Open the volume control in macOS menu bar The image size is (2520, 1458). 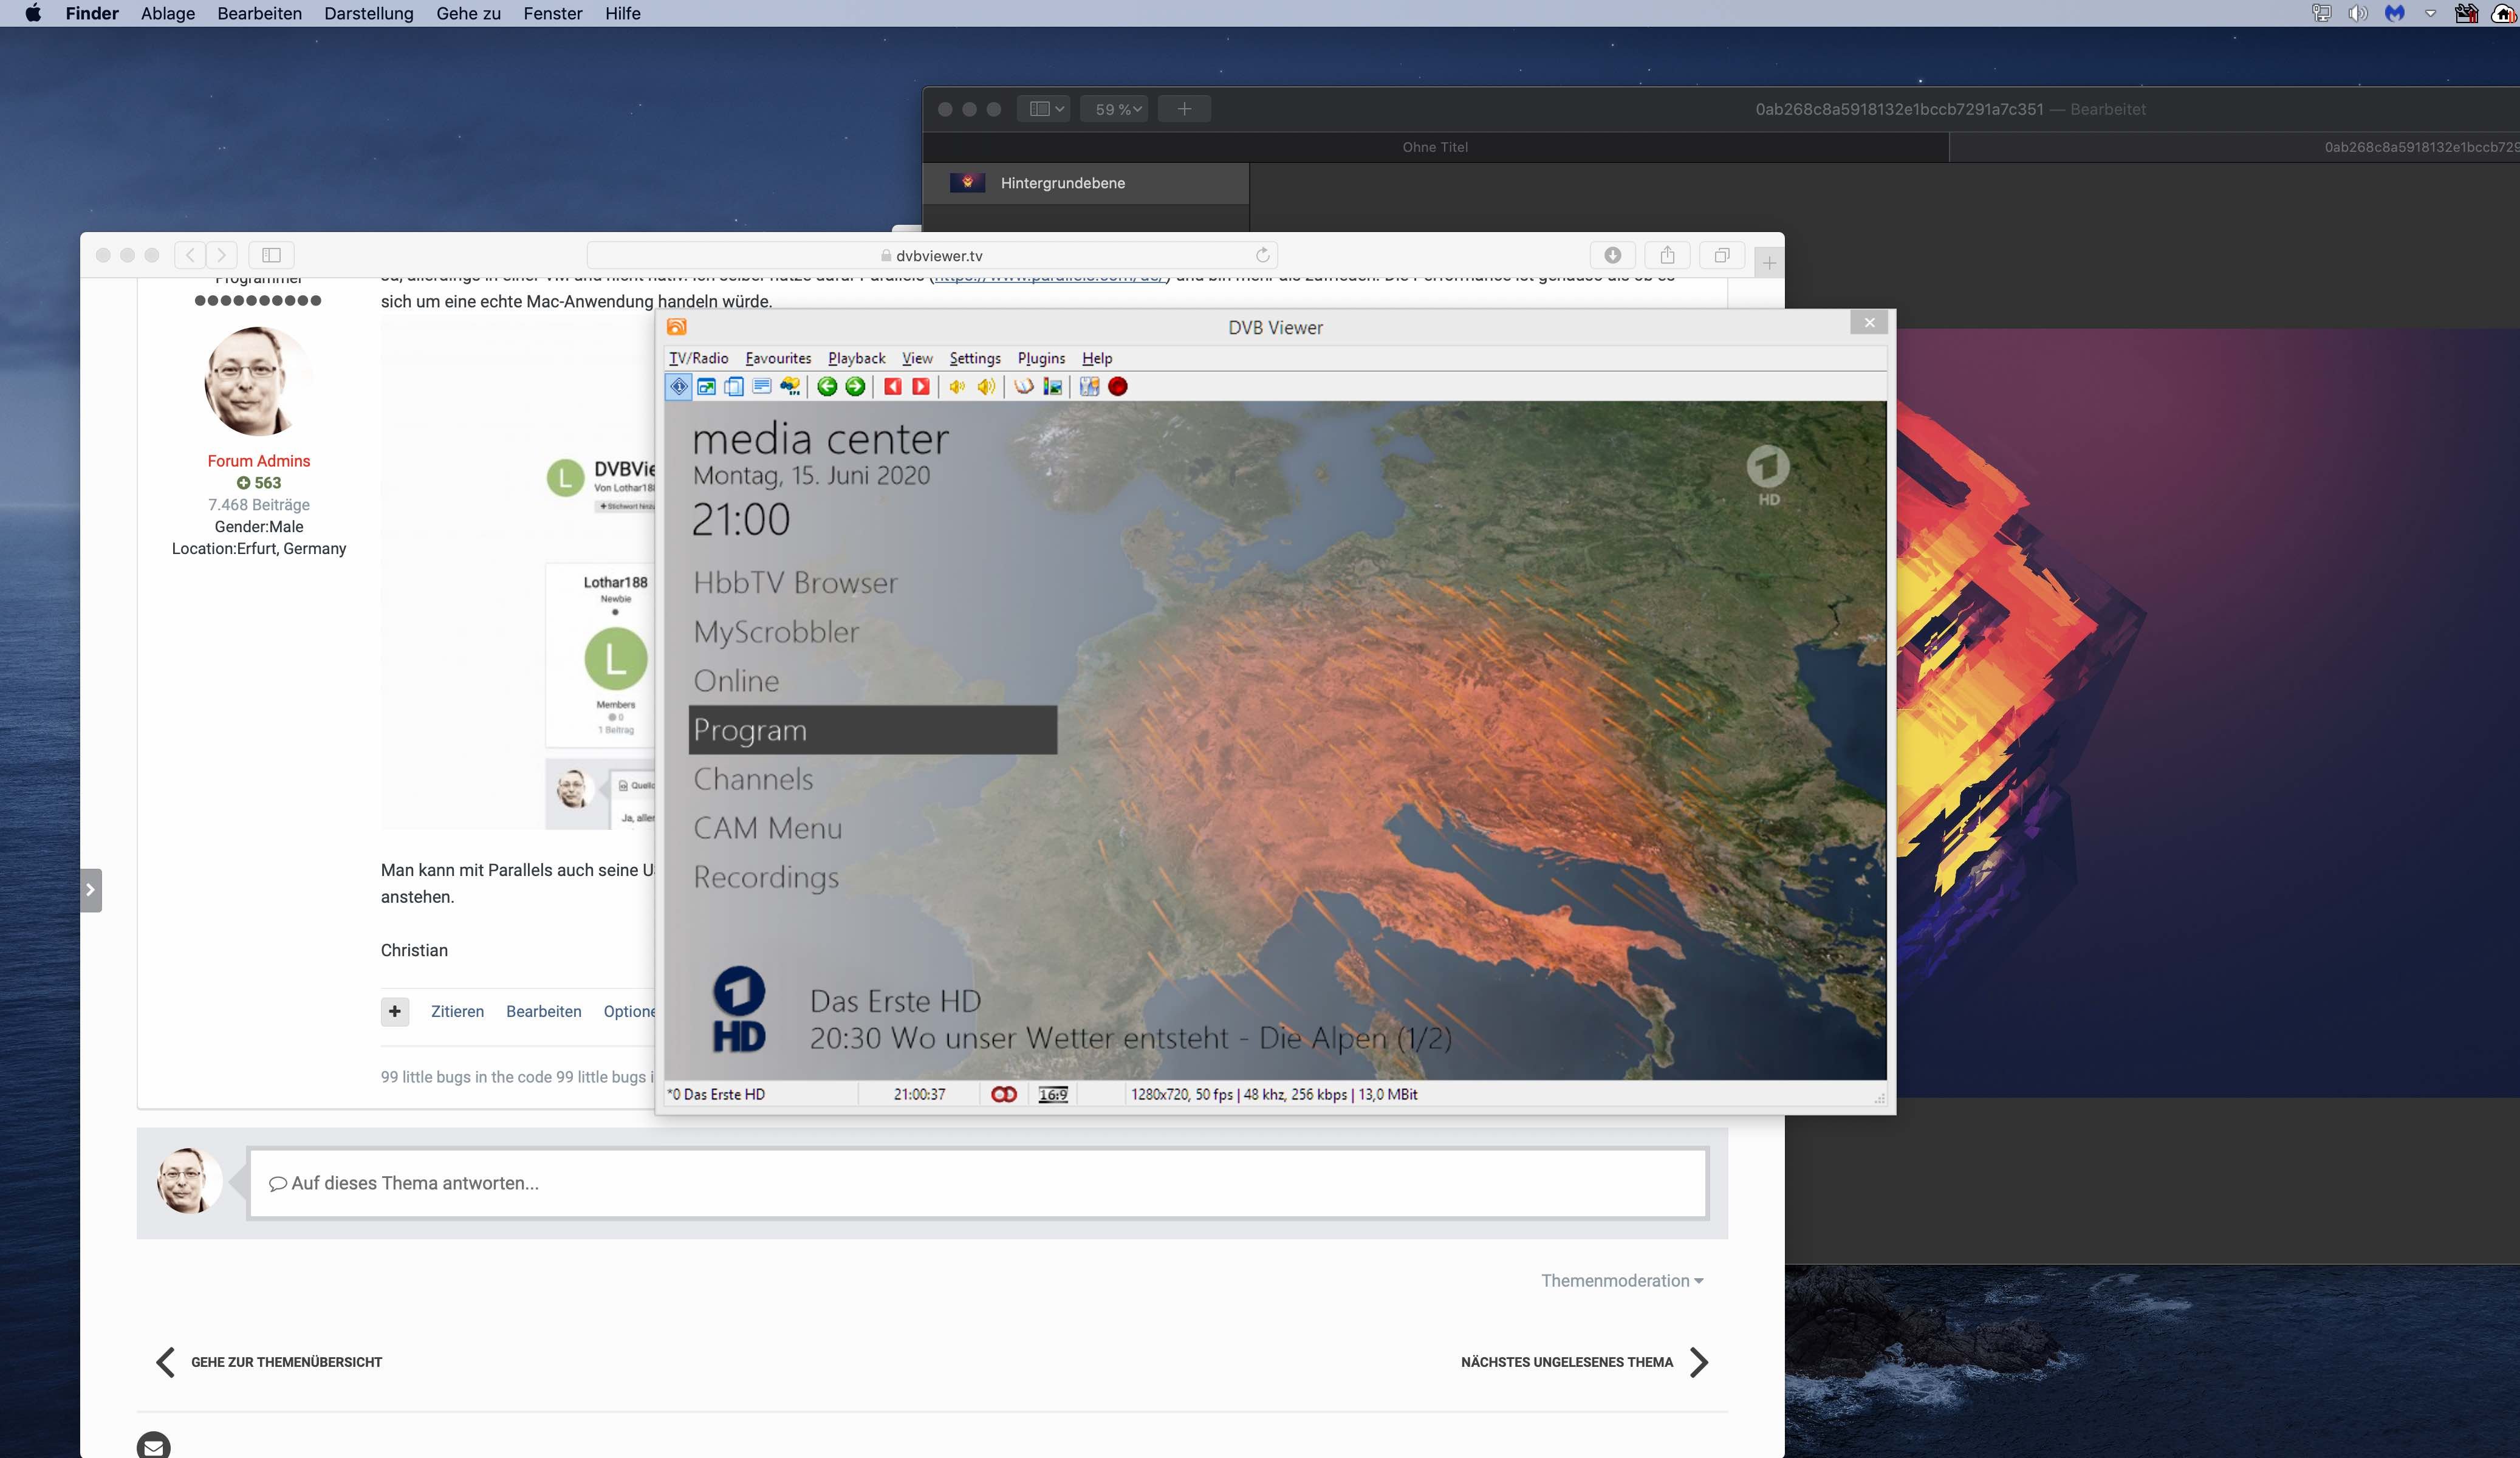pos(2358,13)
